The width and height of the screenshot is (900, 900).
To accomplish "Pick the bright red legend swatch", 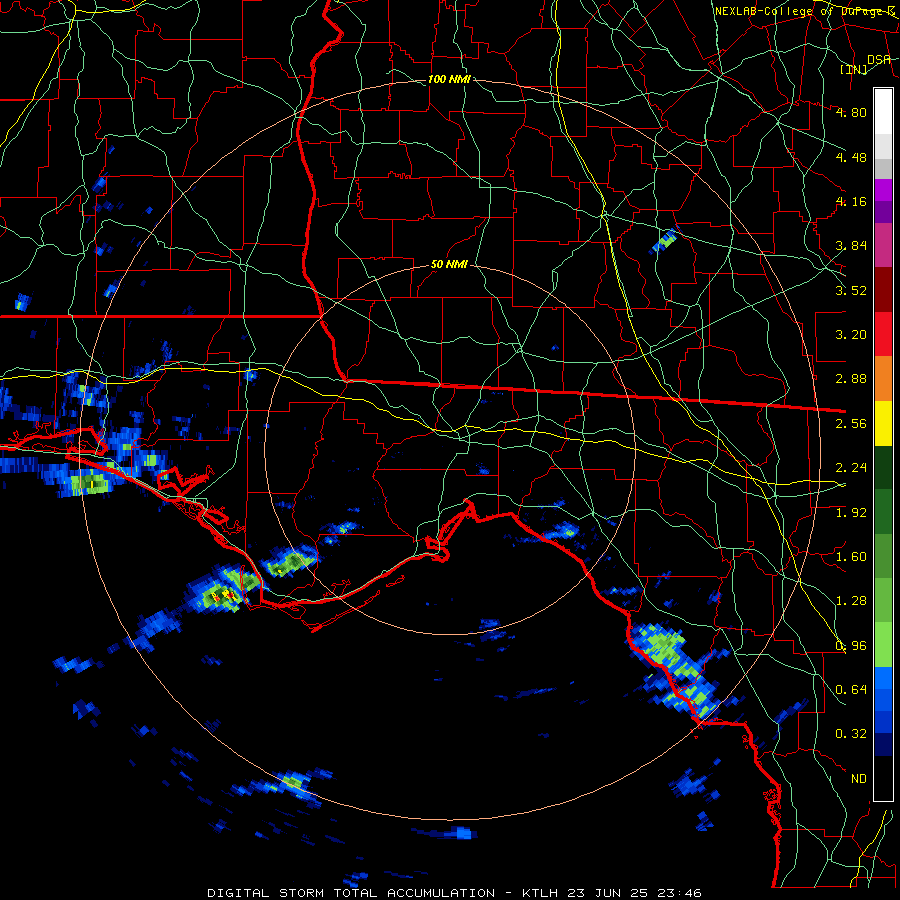I will point(883,334).
